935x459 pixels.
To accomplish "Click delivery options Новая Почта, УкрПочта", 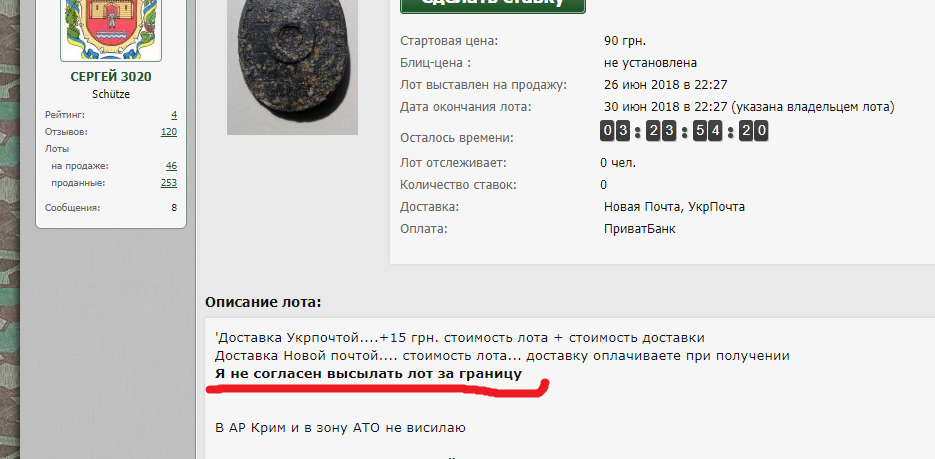I will click(674, 207).
